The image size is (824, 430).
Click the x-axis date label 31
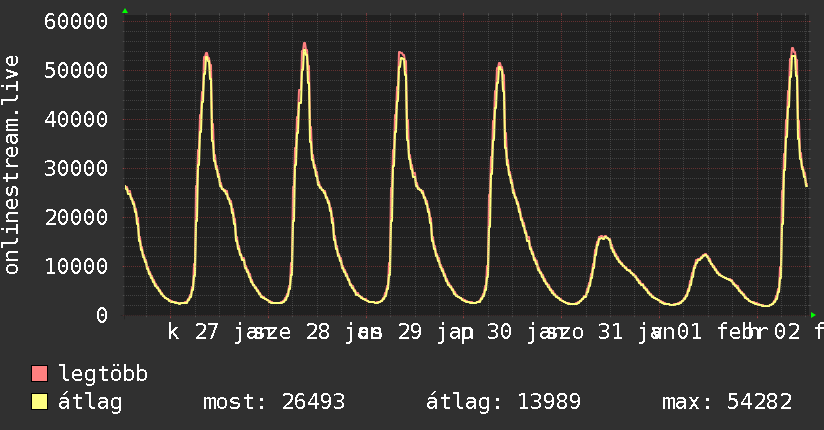[610, 332]
